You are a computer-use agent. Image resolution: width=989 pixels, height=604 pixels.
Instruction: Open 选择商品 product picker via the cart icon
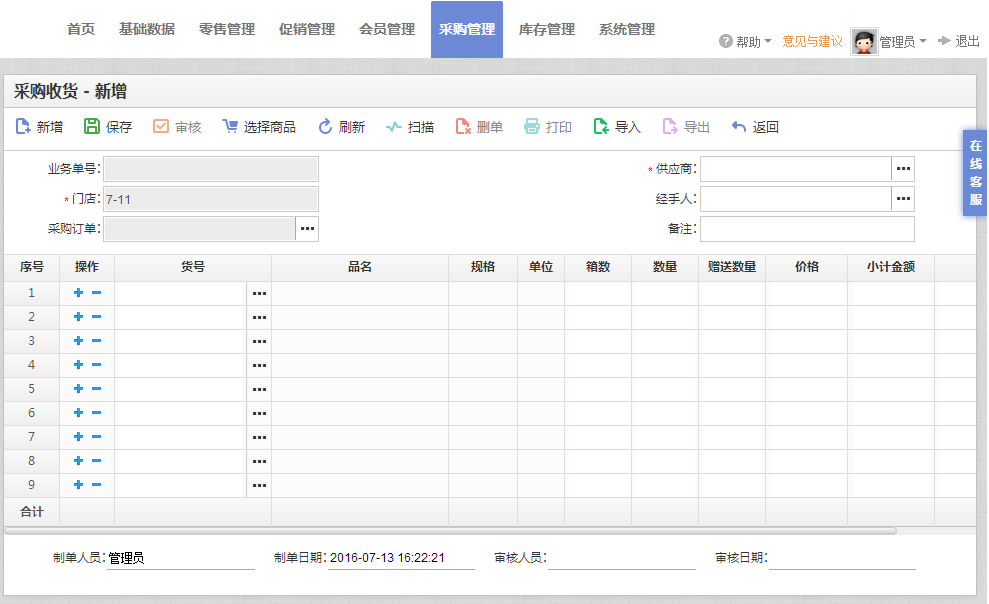pos(230,127)
